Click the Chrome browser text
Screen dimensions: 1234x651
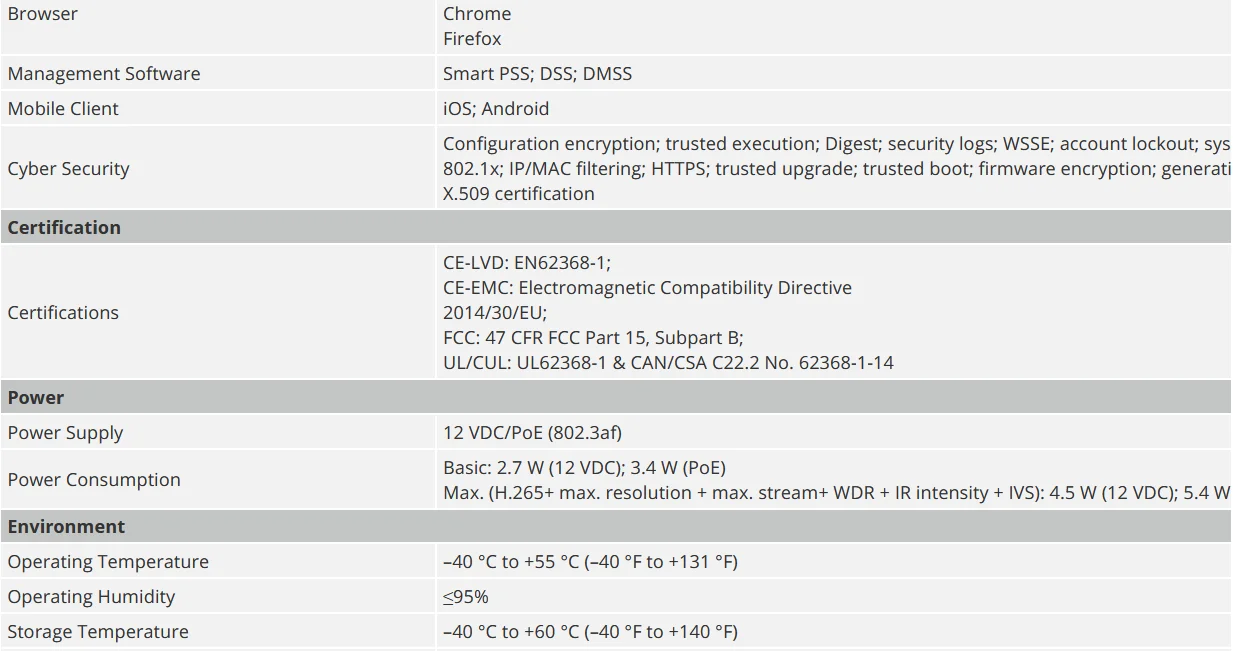(x=477, y=14)
